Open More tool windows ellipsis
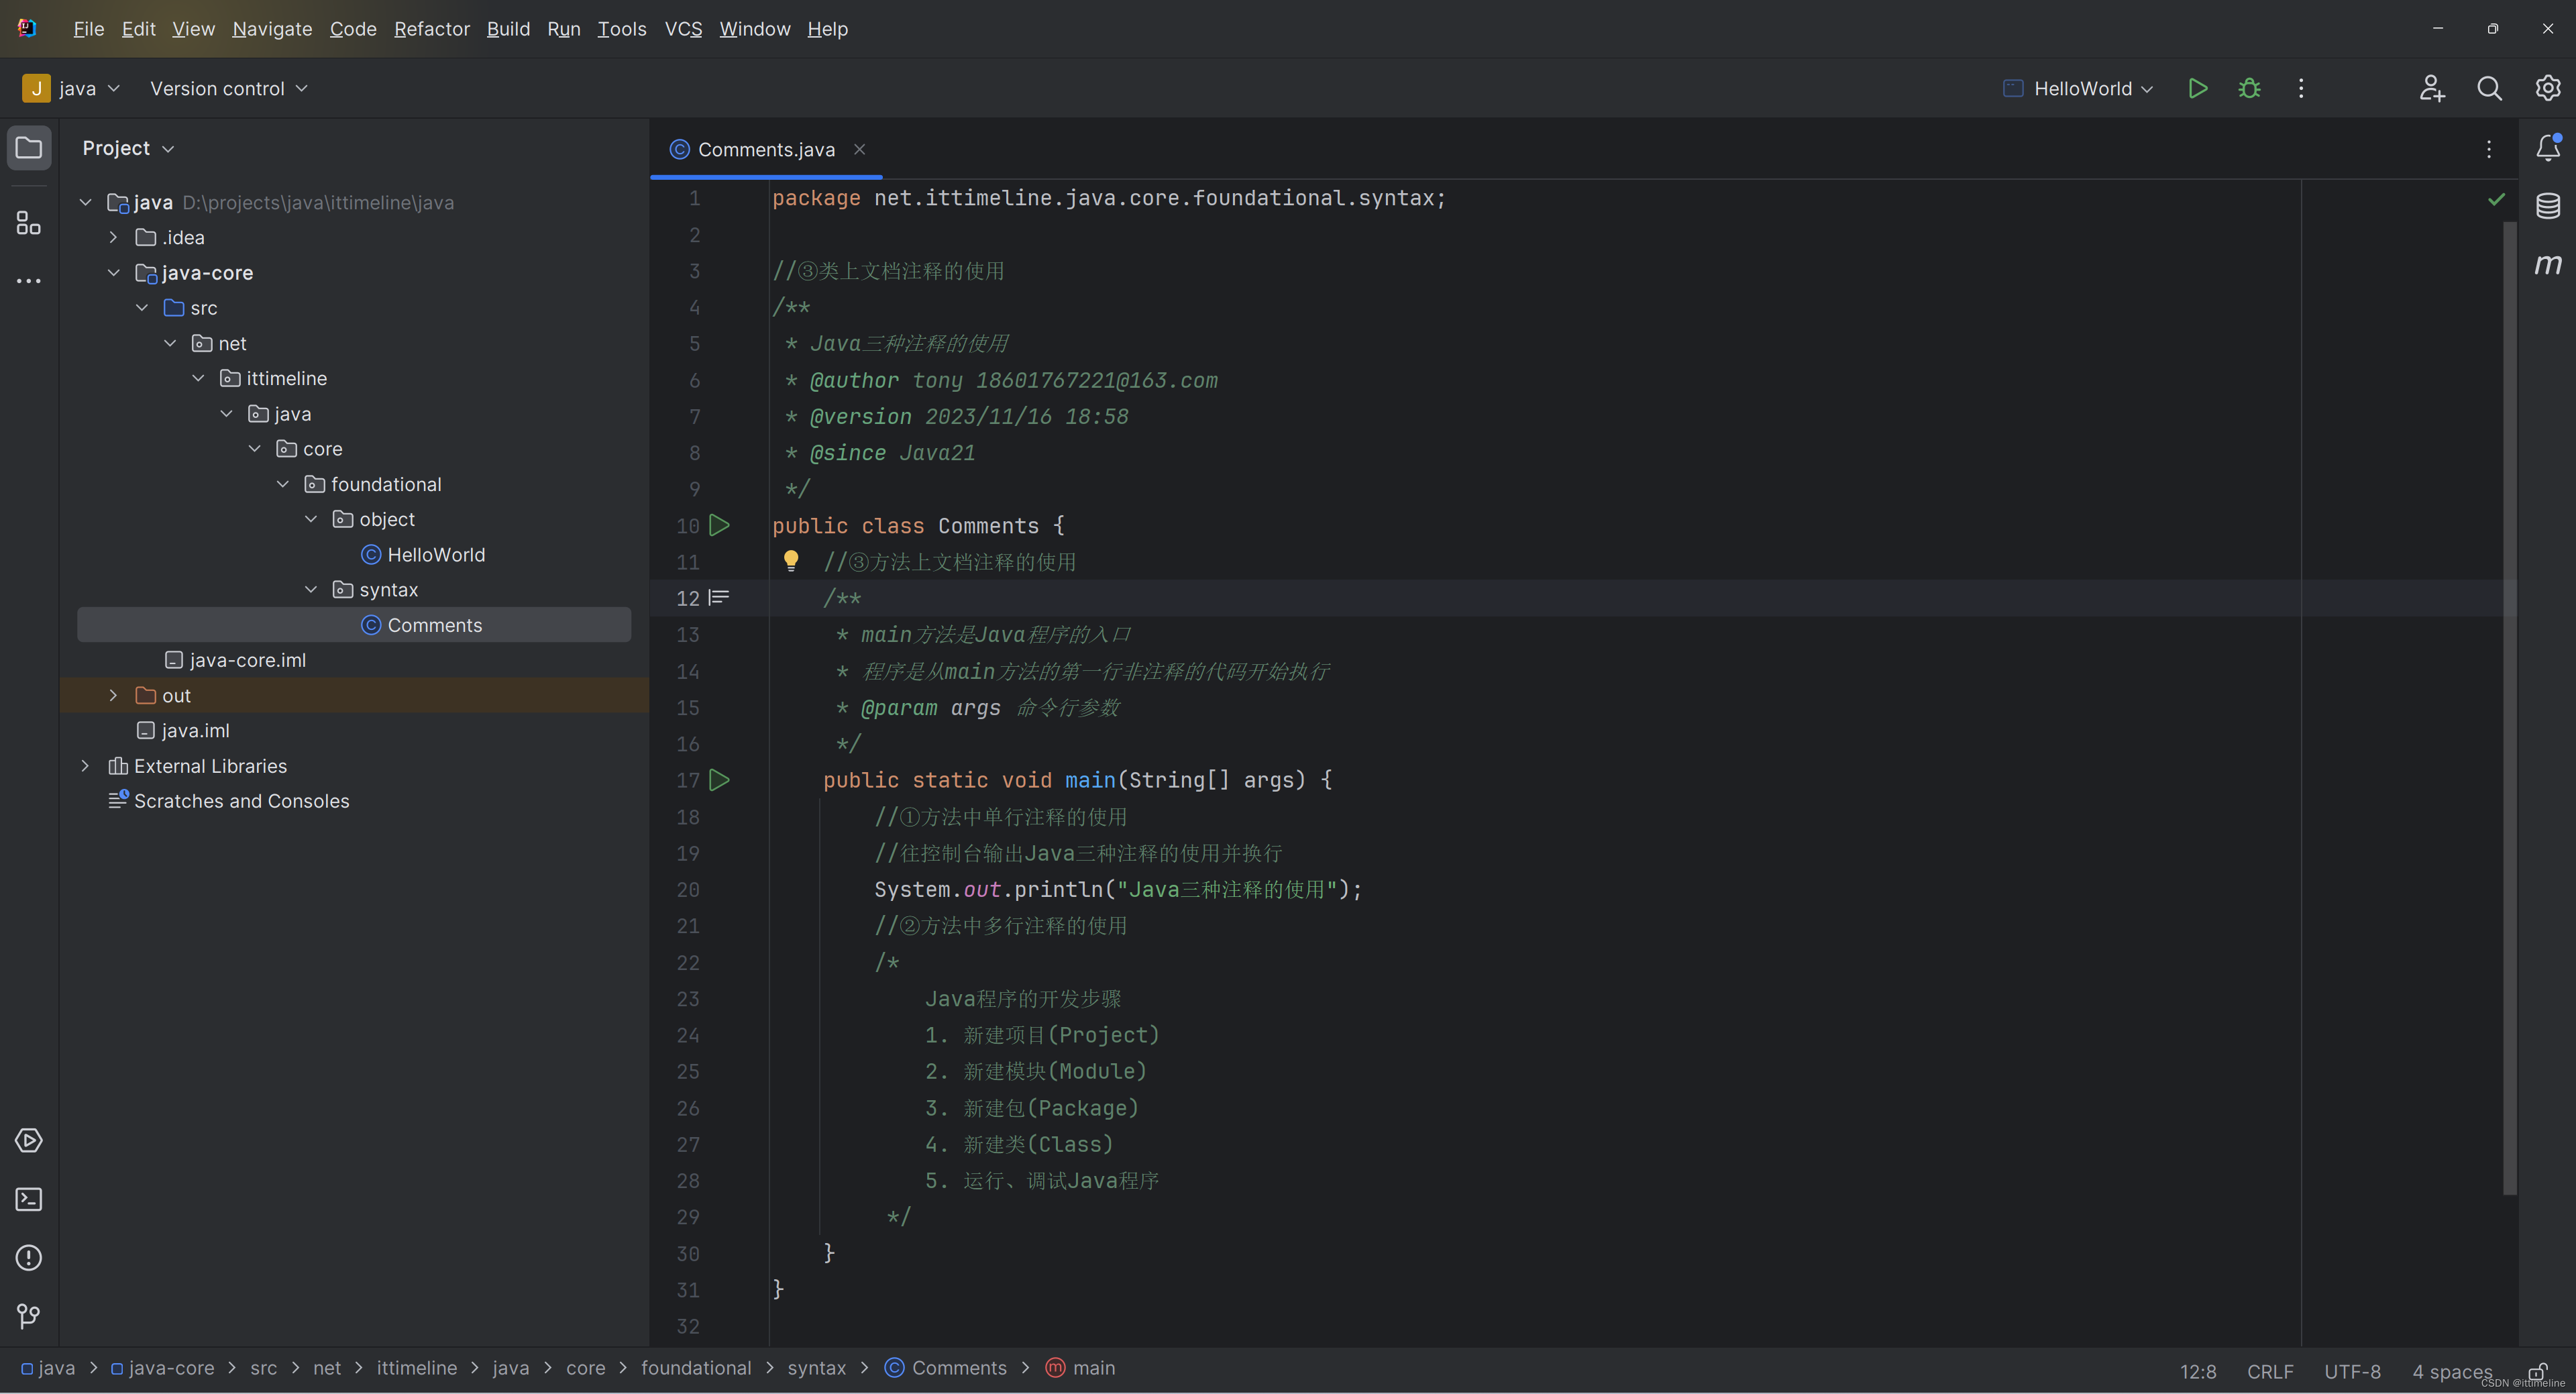 pos(29,281)
